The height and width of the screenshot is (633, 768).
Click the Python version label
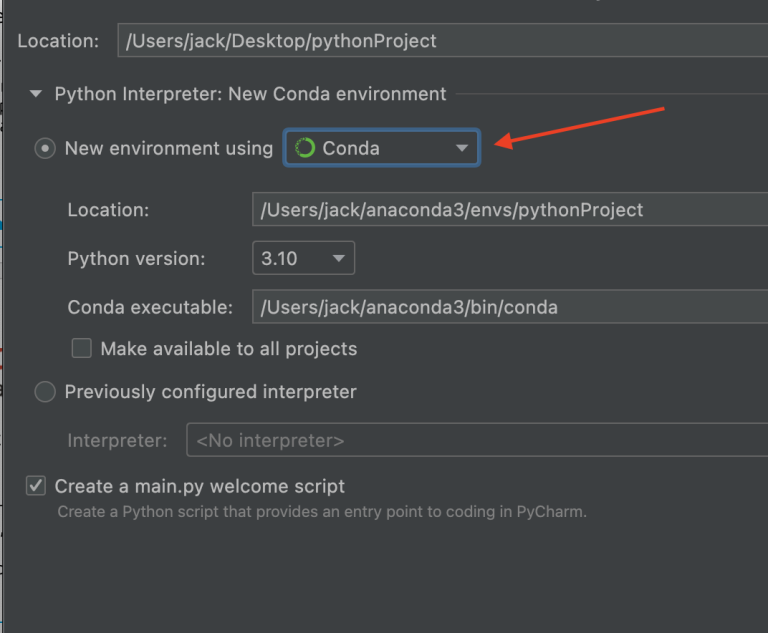click(136, 258)
